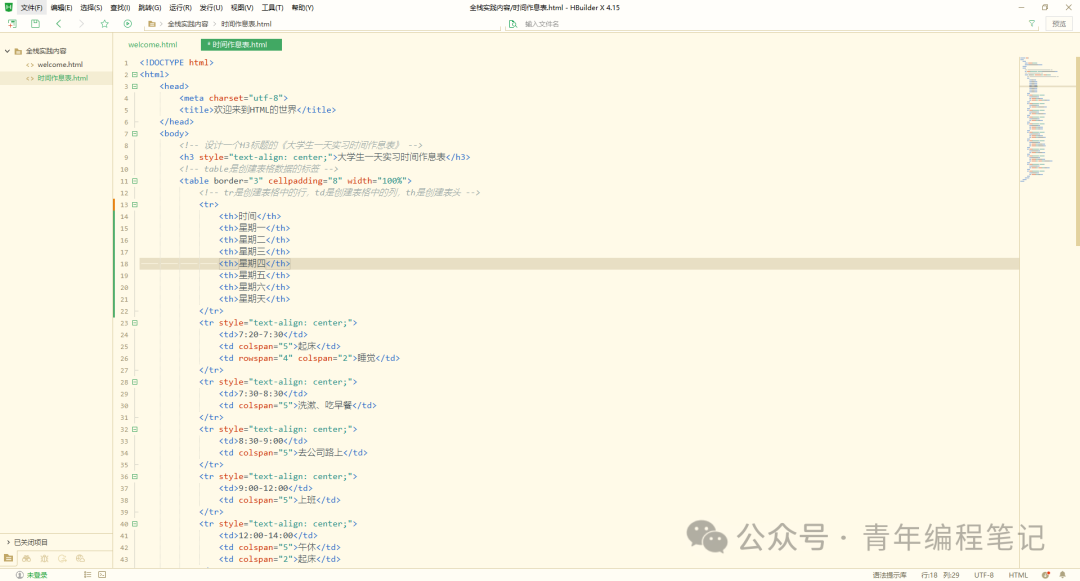Switch to the welcome.html editor tab

click(x=153, y=45)
